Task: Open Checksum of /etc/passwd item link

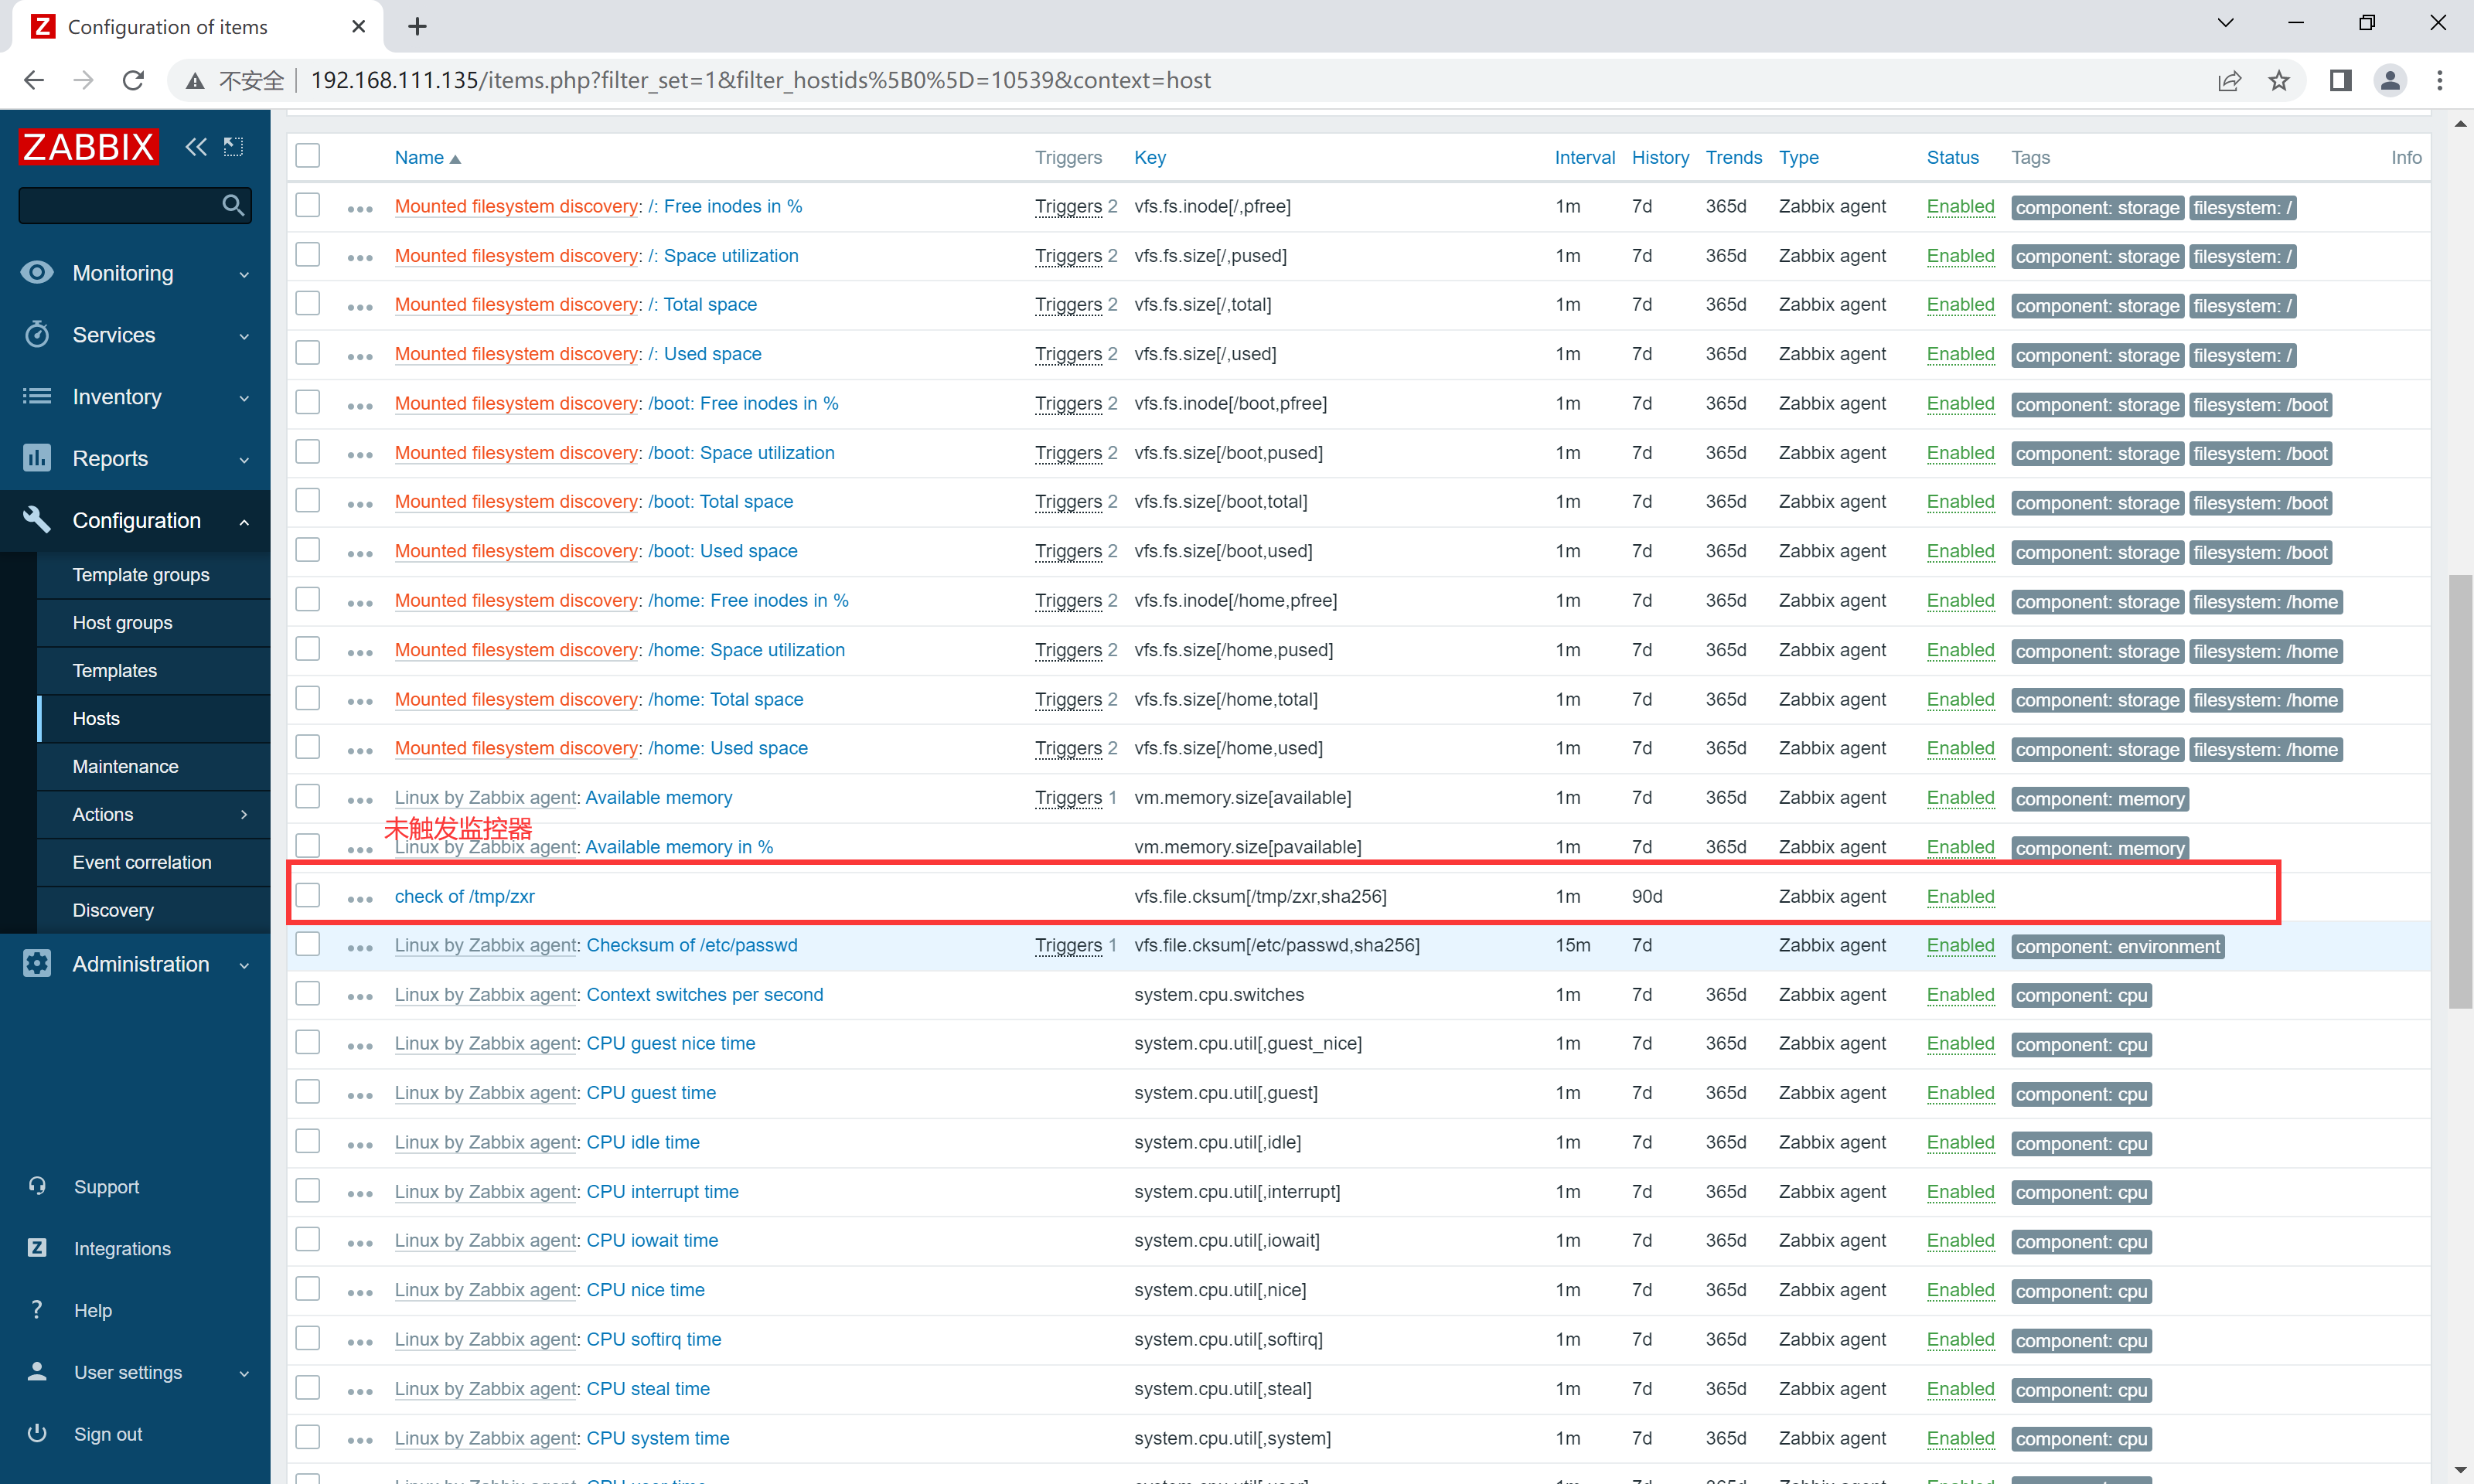Action: 691,945
